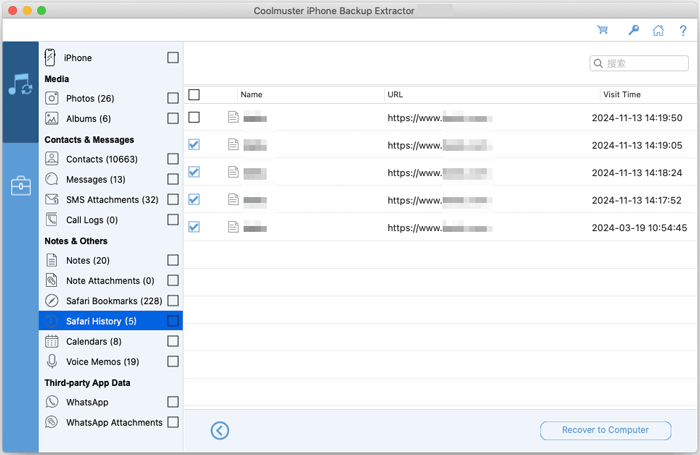Screen dimensions: 700x455
Task: Check the WhatsApp Attachments checkbox
Action: click(x=173, y=422)
